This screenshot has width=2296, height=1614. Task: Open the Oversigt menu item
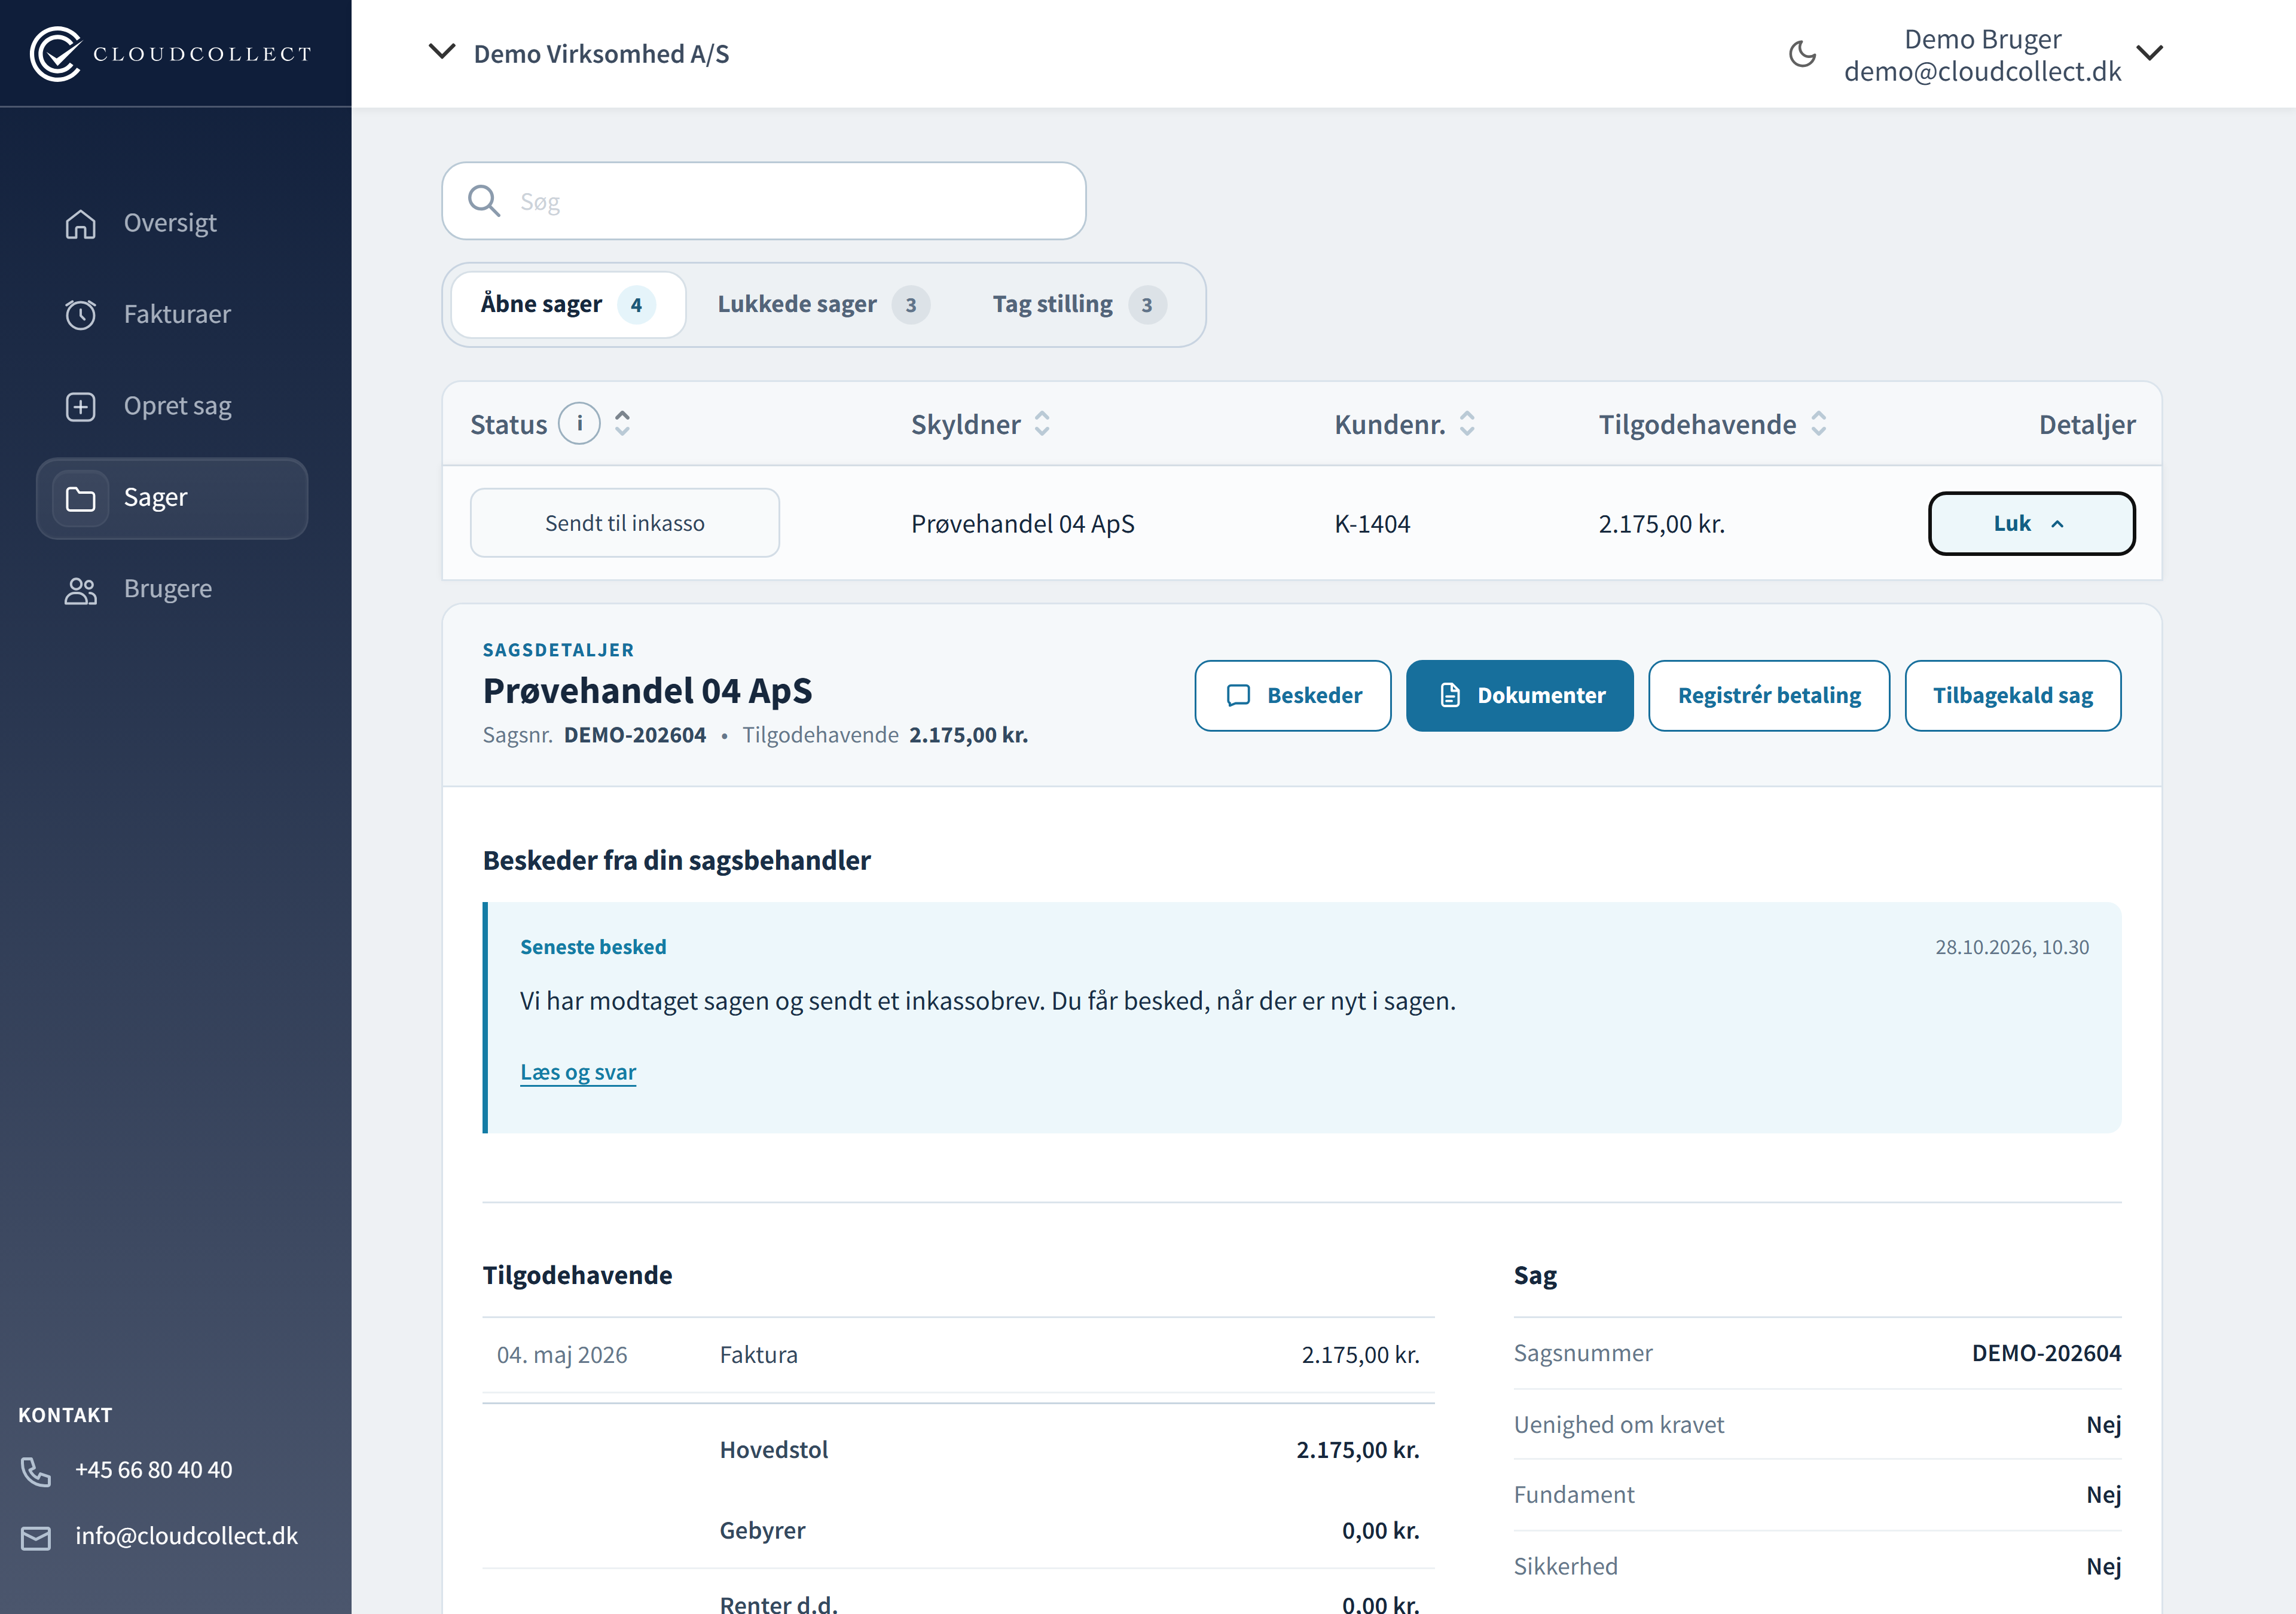coord(172,224)
